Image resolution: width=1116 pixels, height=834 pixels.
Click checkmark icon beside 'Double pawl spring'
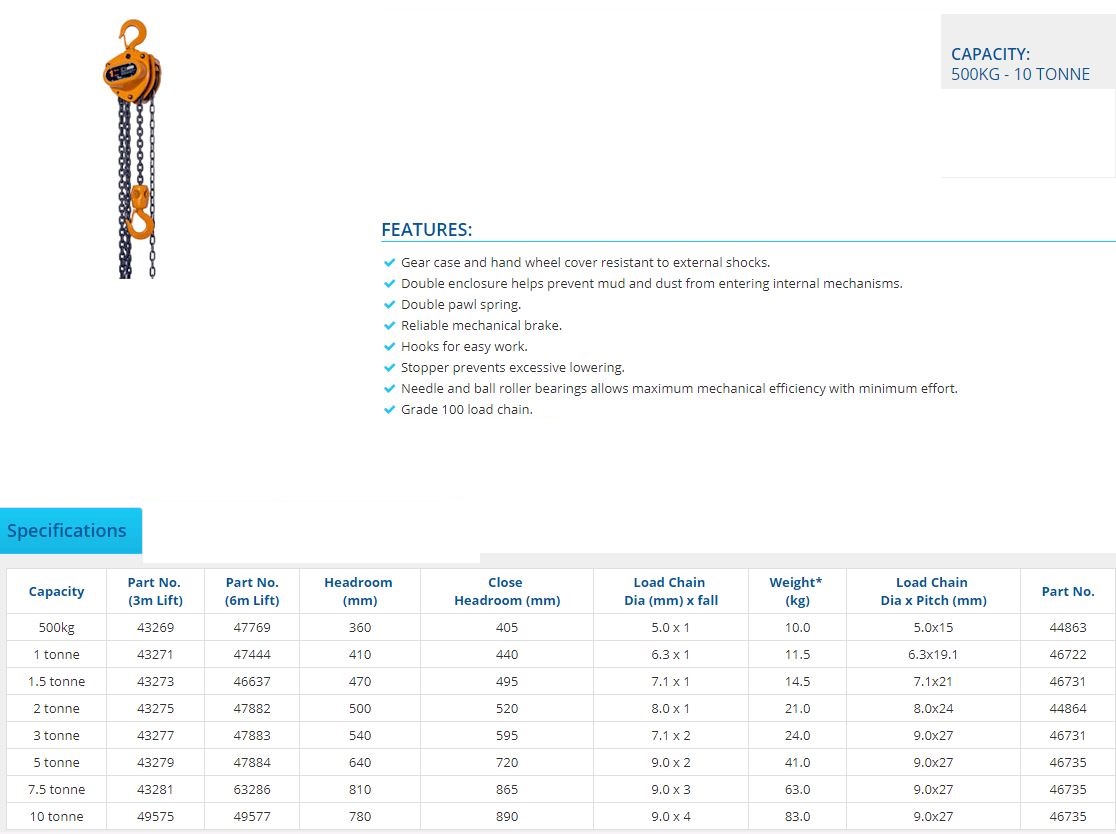pyautogui.click(x=389, y=305)
